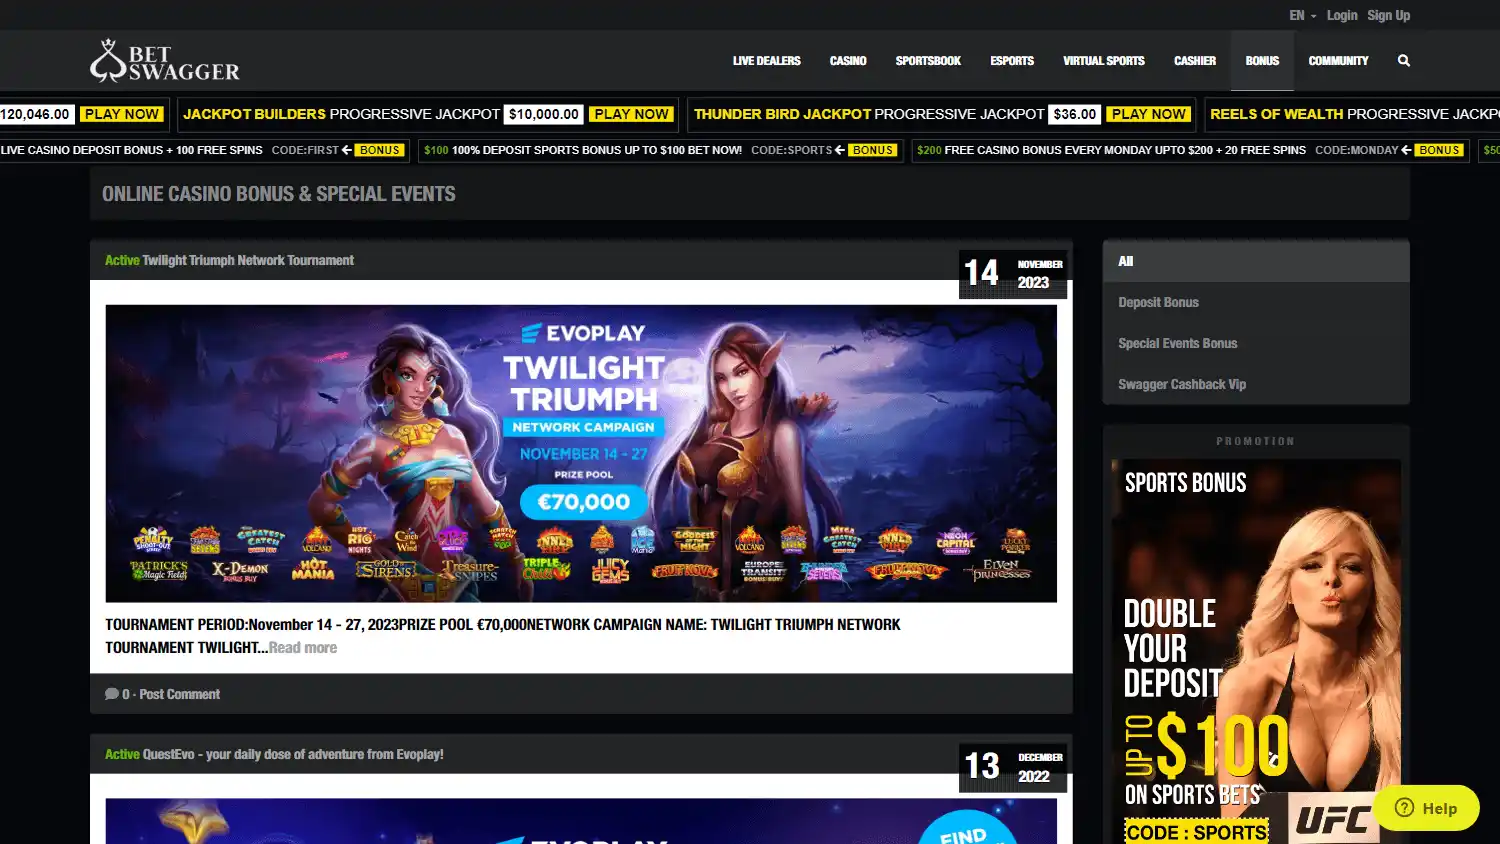This screenshot has height=844, width=1500.
Task: Expand the EN language dropdown
Action: pos(1302,15)
